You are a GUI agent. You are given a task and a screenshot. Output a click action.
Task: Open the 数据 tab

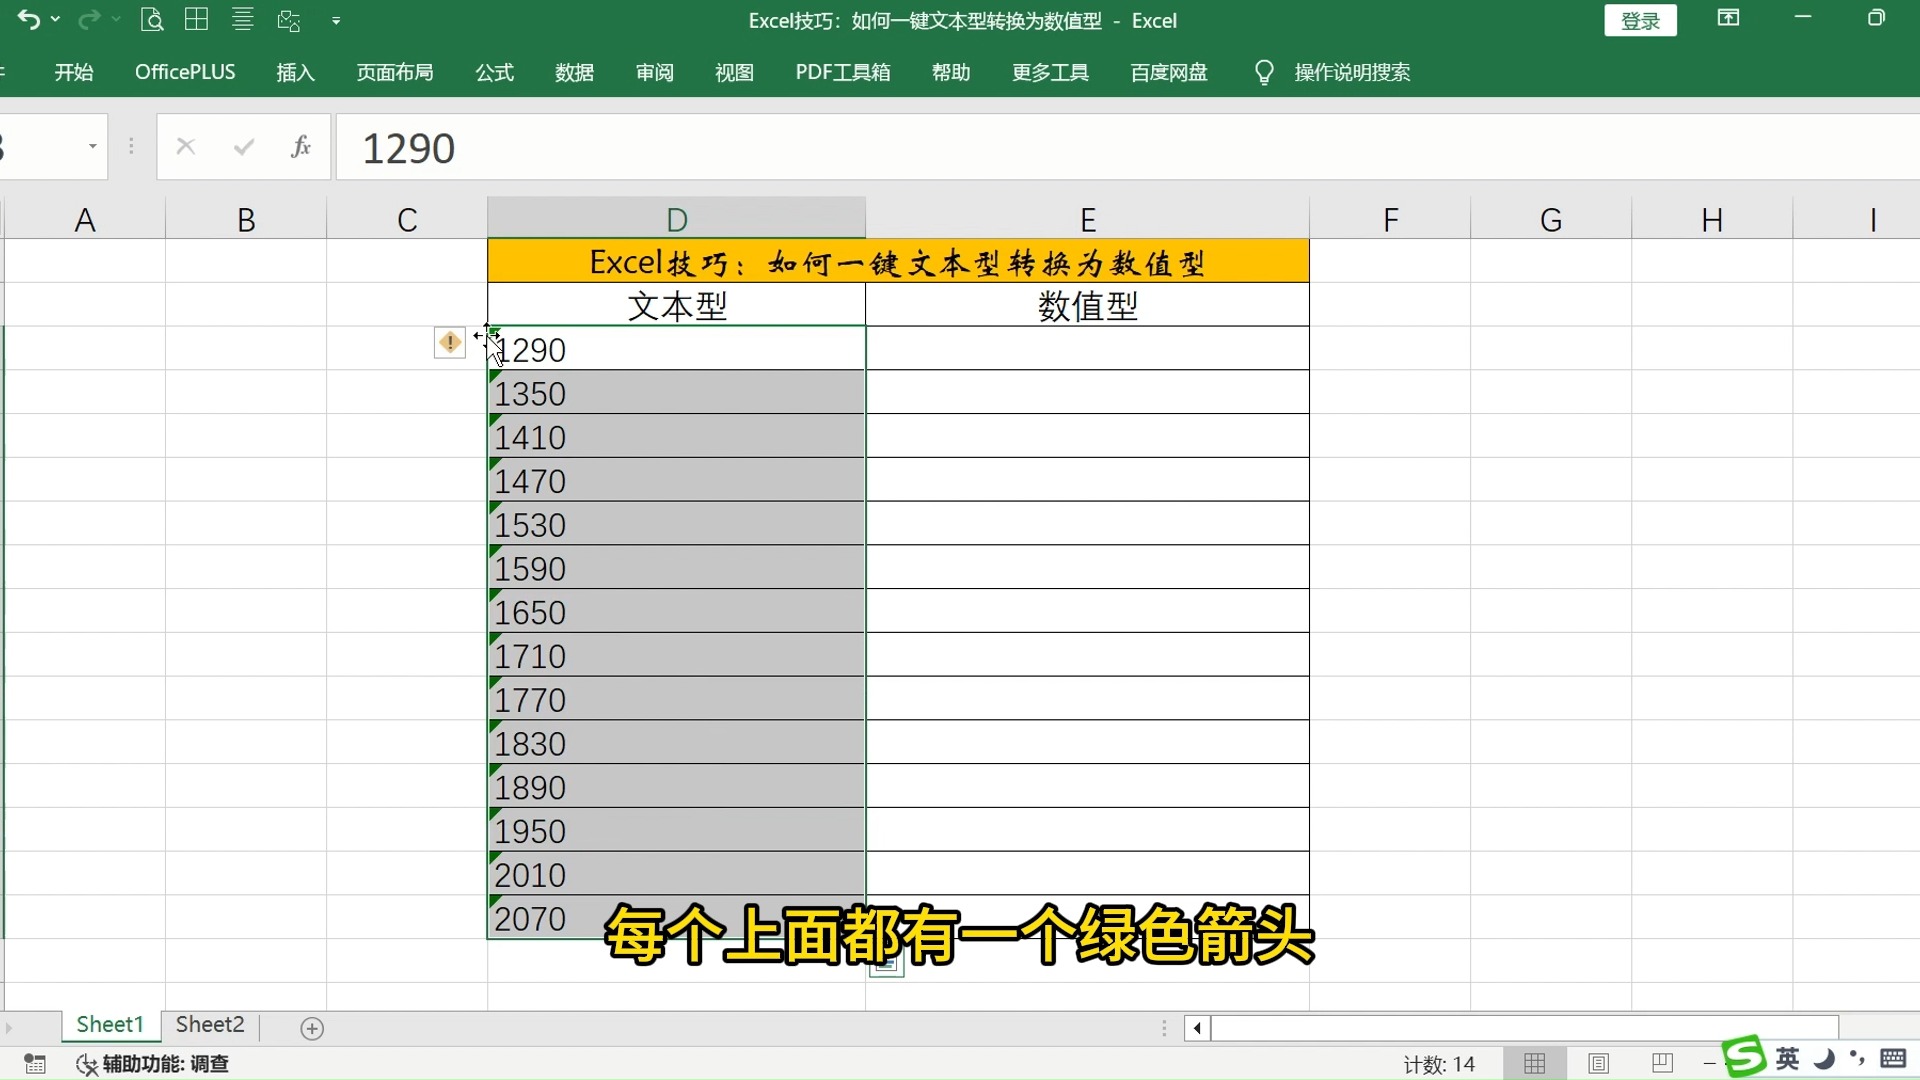coord(574,72)
